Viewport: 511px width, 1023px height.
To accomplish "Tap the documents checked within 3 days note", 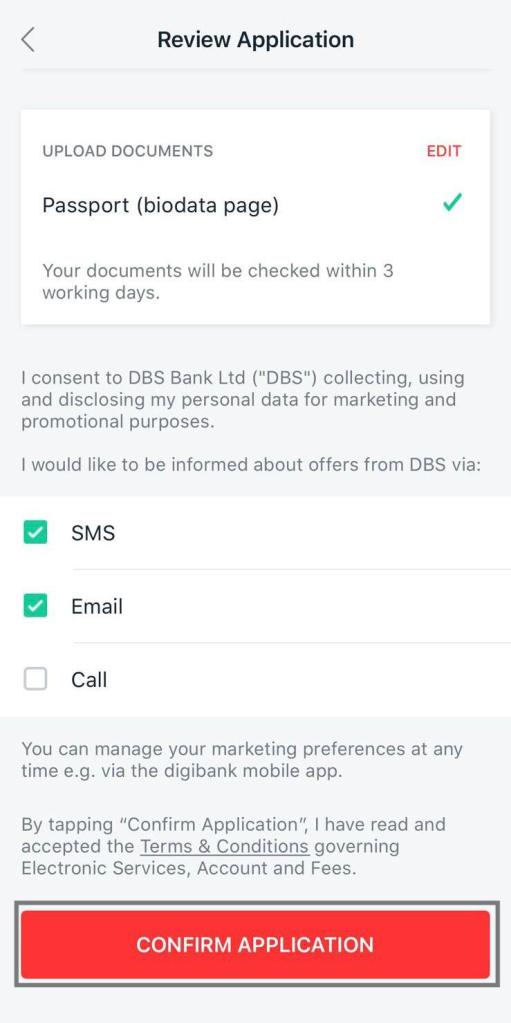I will 218,281.
